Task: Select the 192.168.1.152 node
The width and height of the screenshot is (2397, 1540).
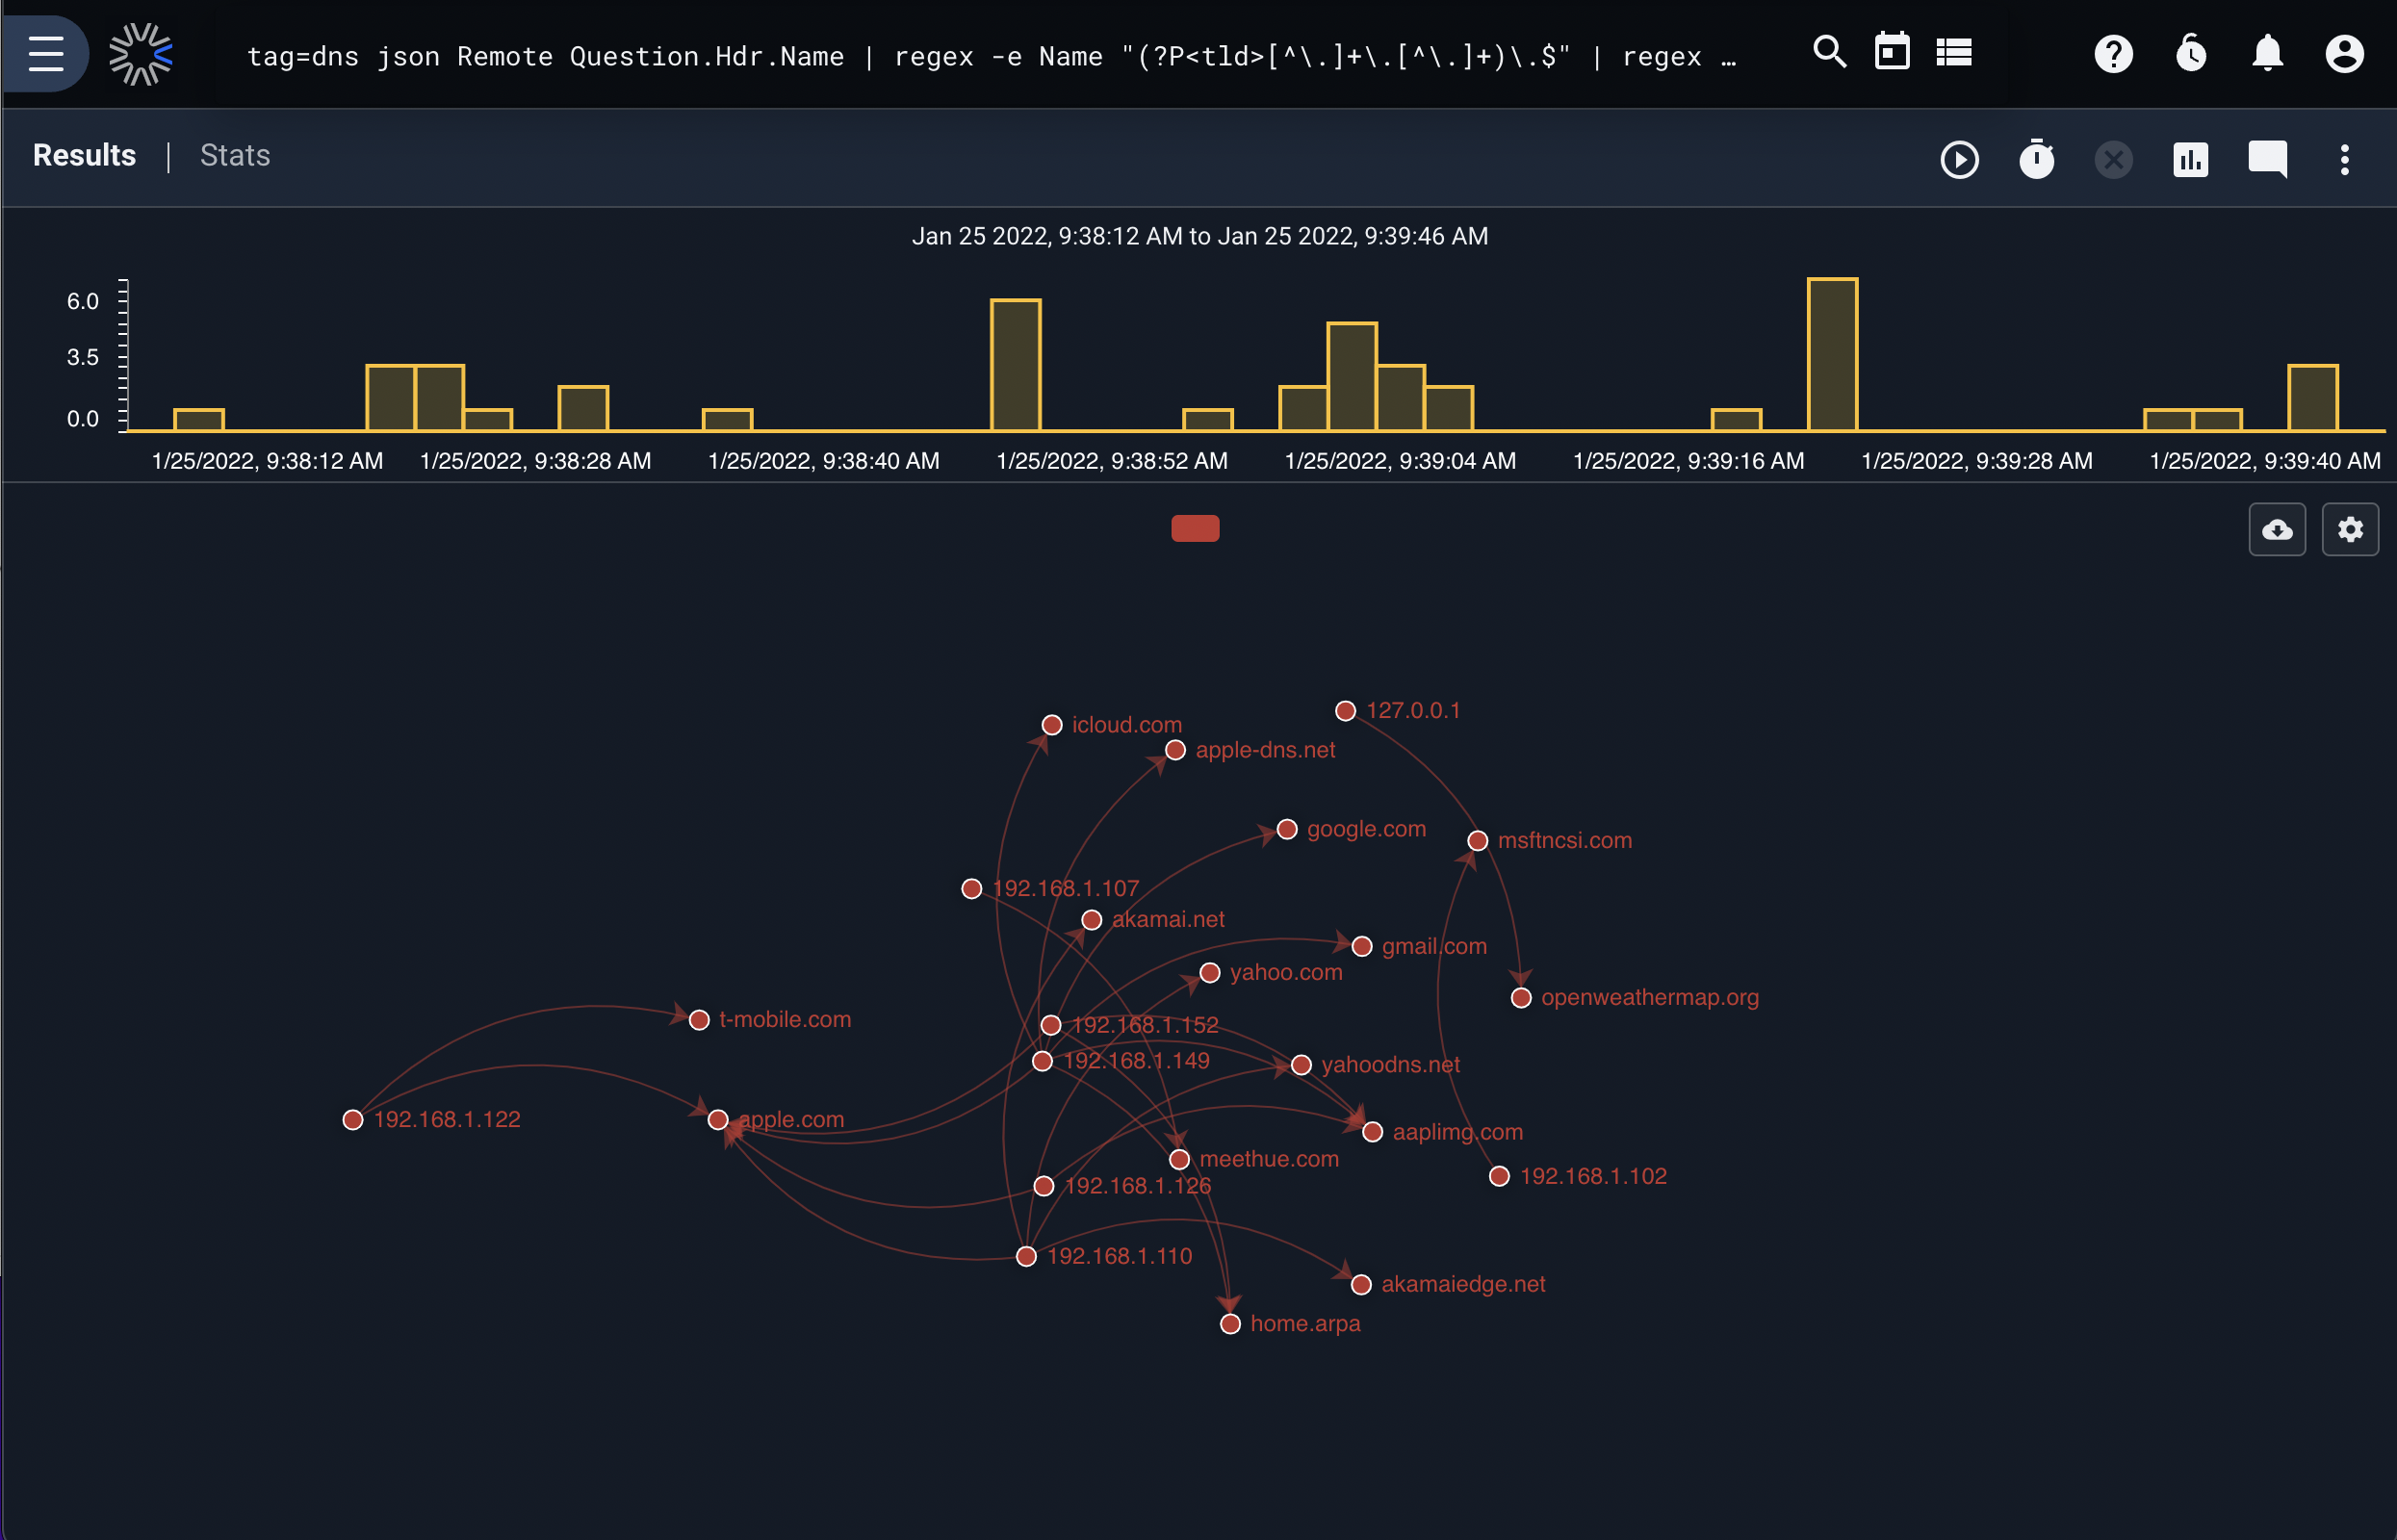Action: coord(1050,1025)
